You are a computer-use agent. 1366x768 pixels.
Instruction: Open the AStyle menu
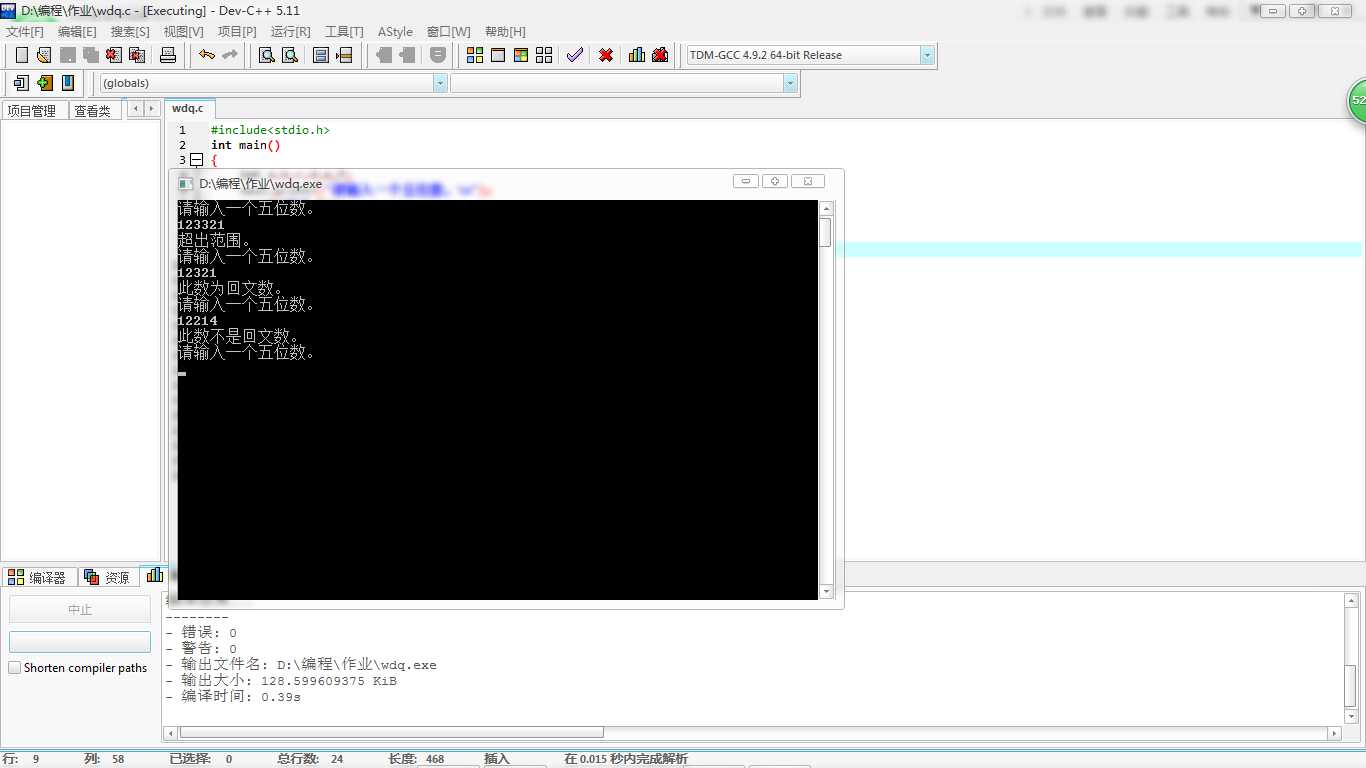395,32
